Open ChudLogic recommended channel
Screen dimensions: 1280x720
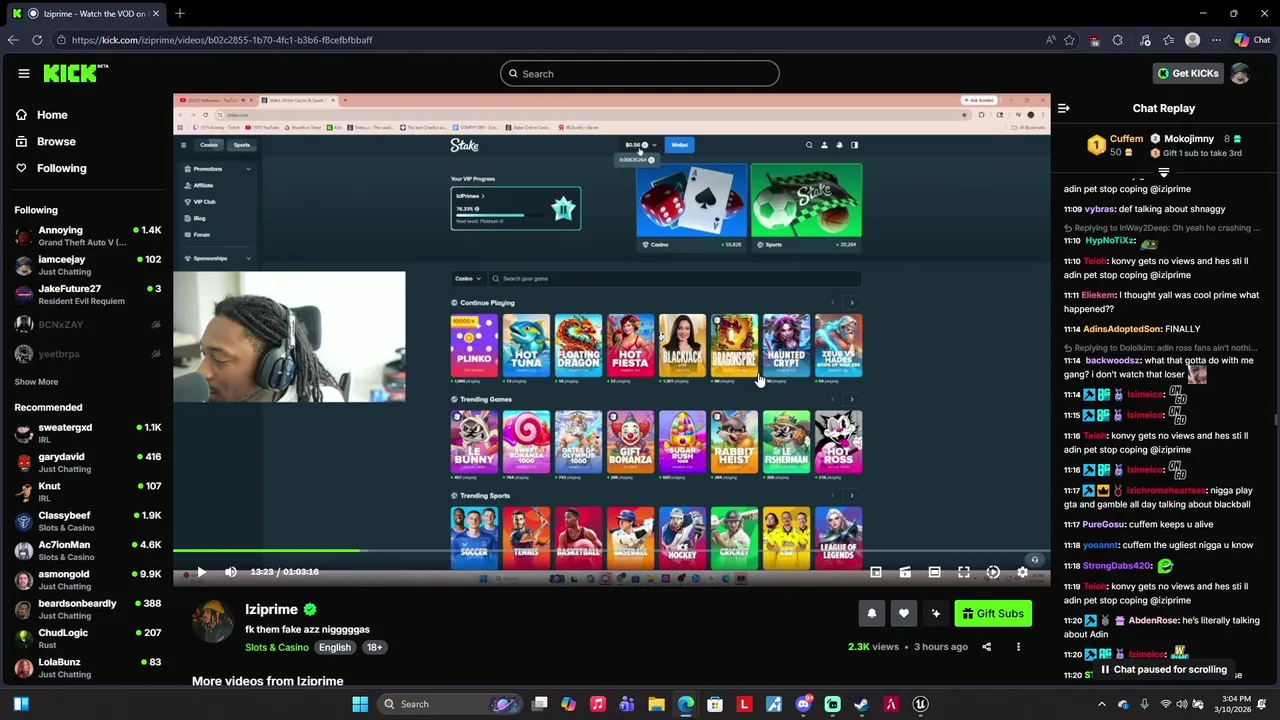(x=87, y=638)
